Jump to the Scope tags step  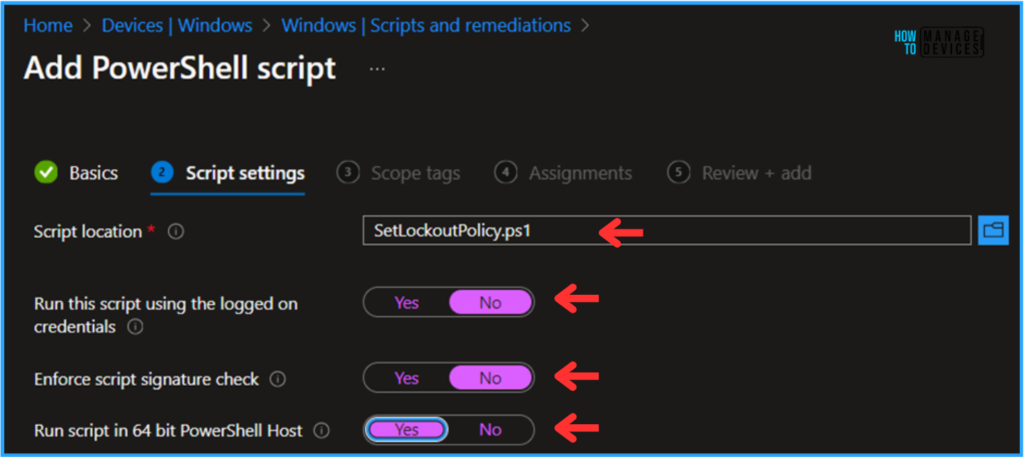click(x=398, y=173)
